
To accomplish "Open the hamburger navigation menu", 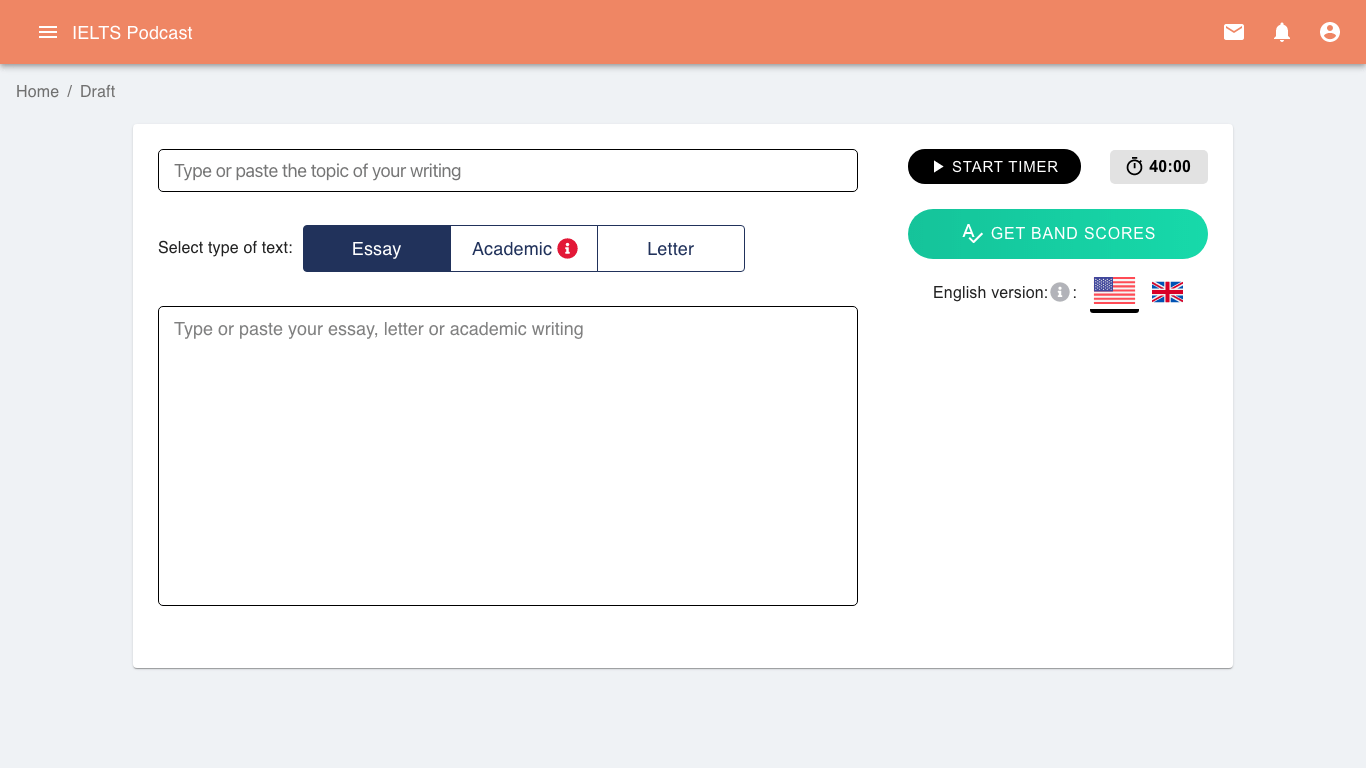I will tap(47, 31).
